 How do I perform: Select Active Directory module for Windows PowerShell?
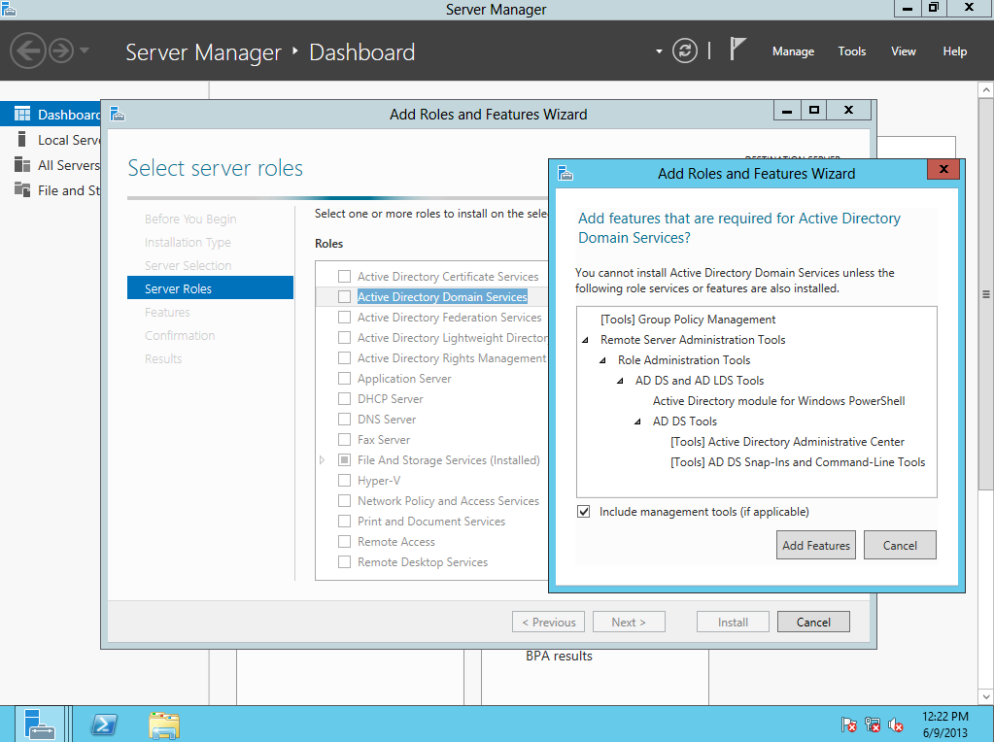[778, 401]
